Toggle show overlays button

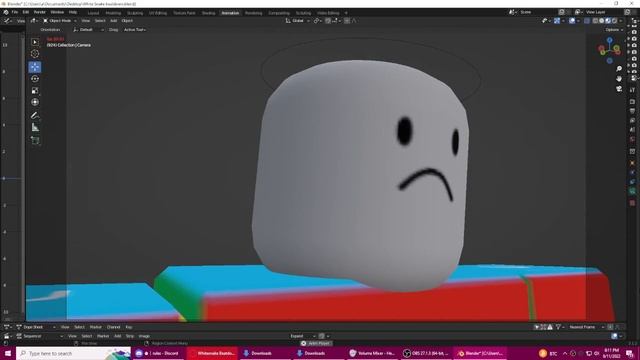tap(572, 21)
